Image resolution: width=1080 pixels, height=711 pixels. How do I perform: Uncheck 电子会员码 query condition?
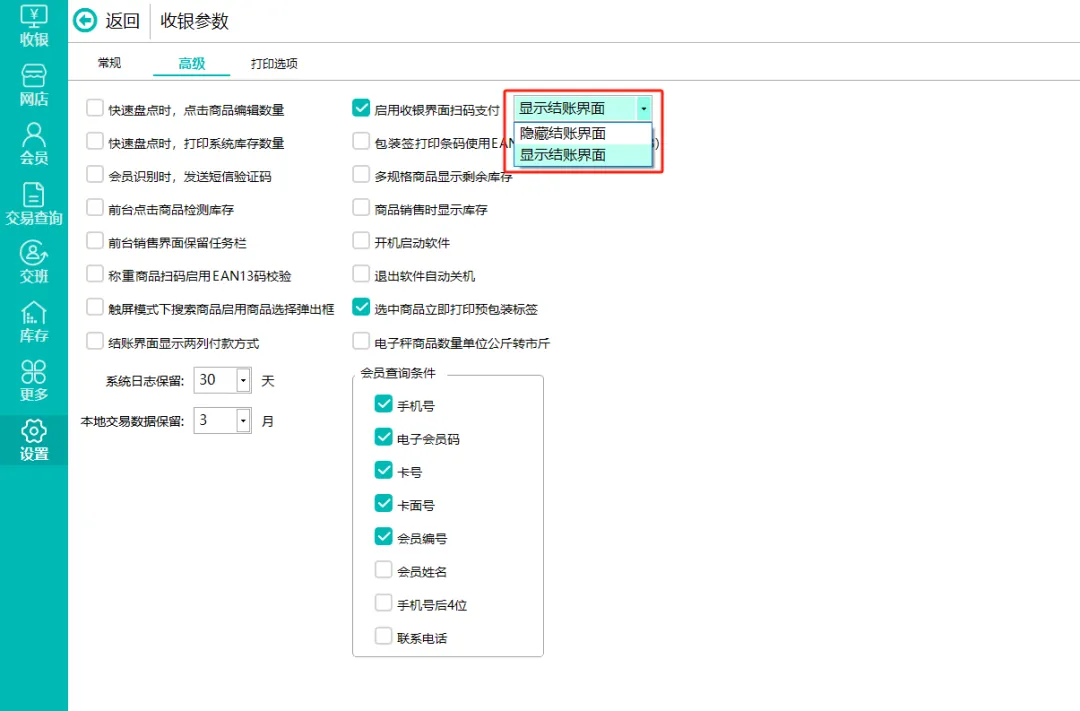coord(384,437)
